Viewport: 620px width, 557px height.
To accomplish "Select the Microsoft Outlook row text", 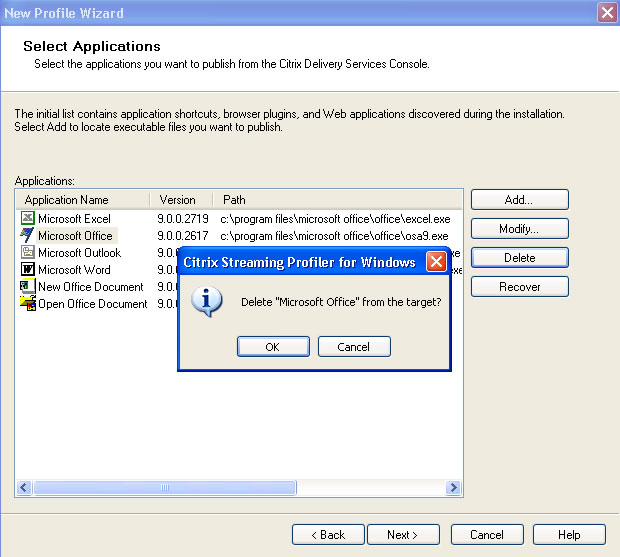I will pyautogui.click(x=79, y=253).
